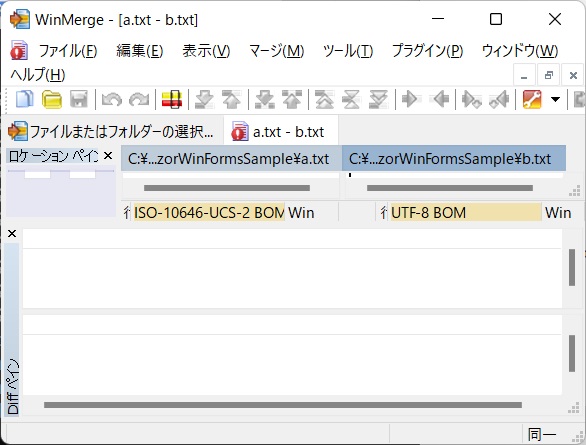Minimize the inner a.txt - b.txt document window

click(x=524, y=76)
